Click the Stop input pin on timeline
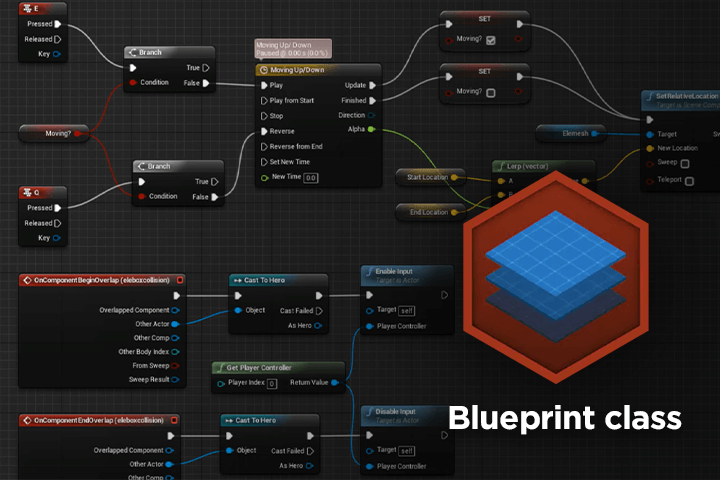 point(264,116)
